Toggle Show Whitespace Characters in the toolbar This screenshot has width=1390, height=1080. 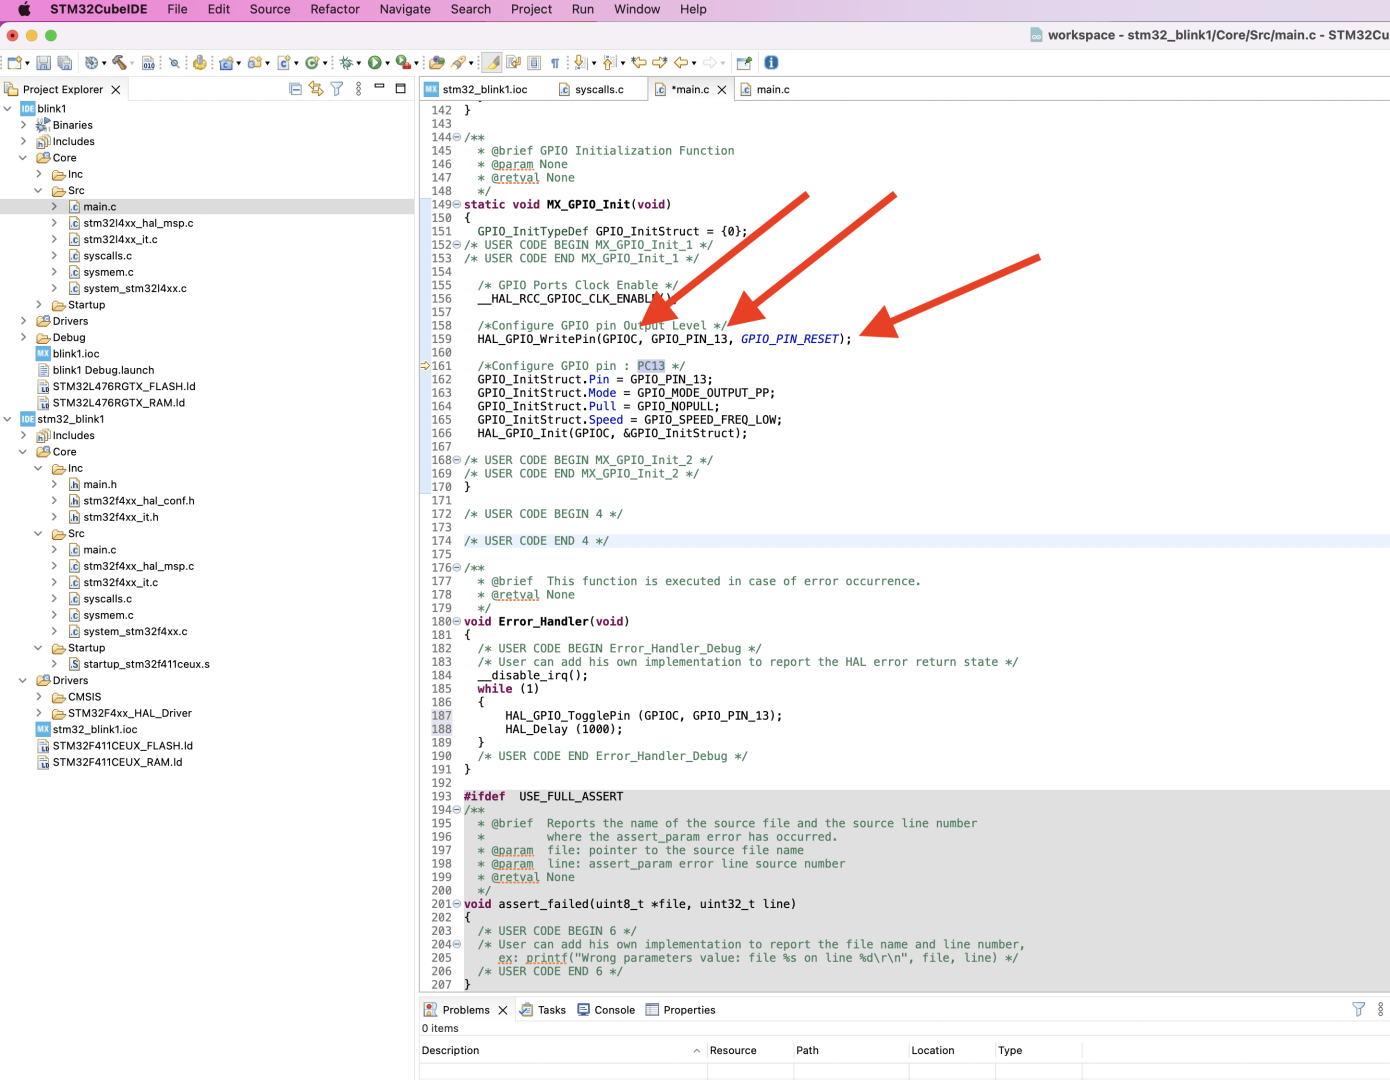pyautogui.click(x=555, y=62)
